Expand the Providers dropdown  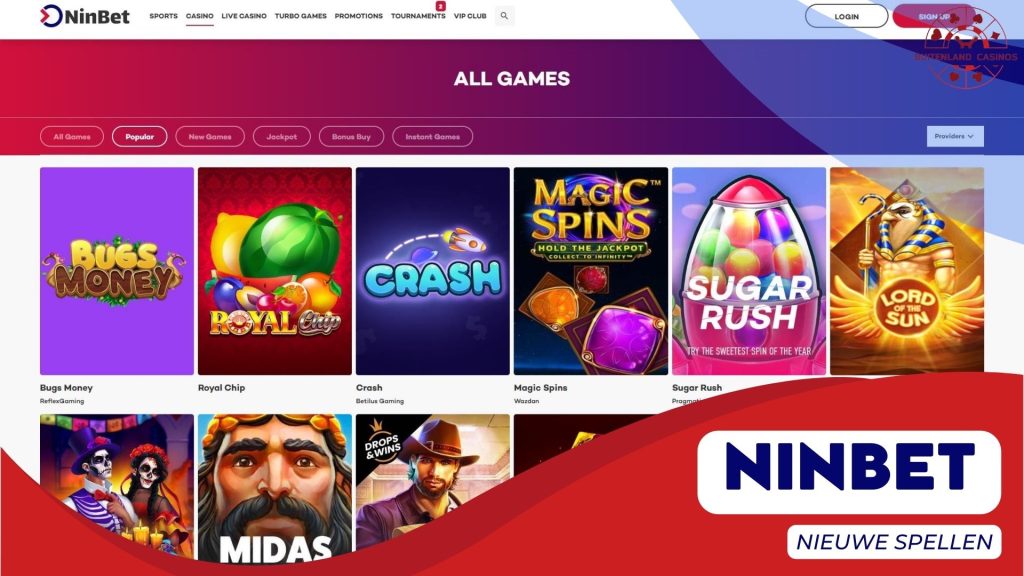pyautogui.click(x=955, y=136)
